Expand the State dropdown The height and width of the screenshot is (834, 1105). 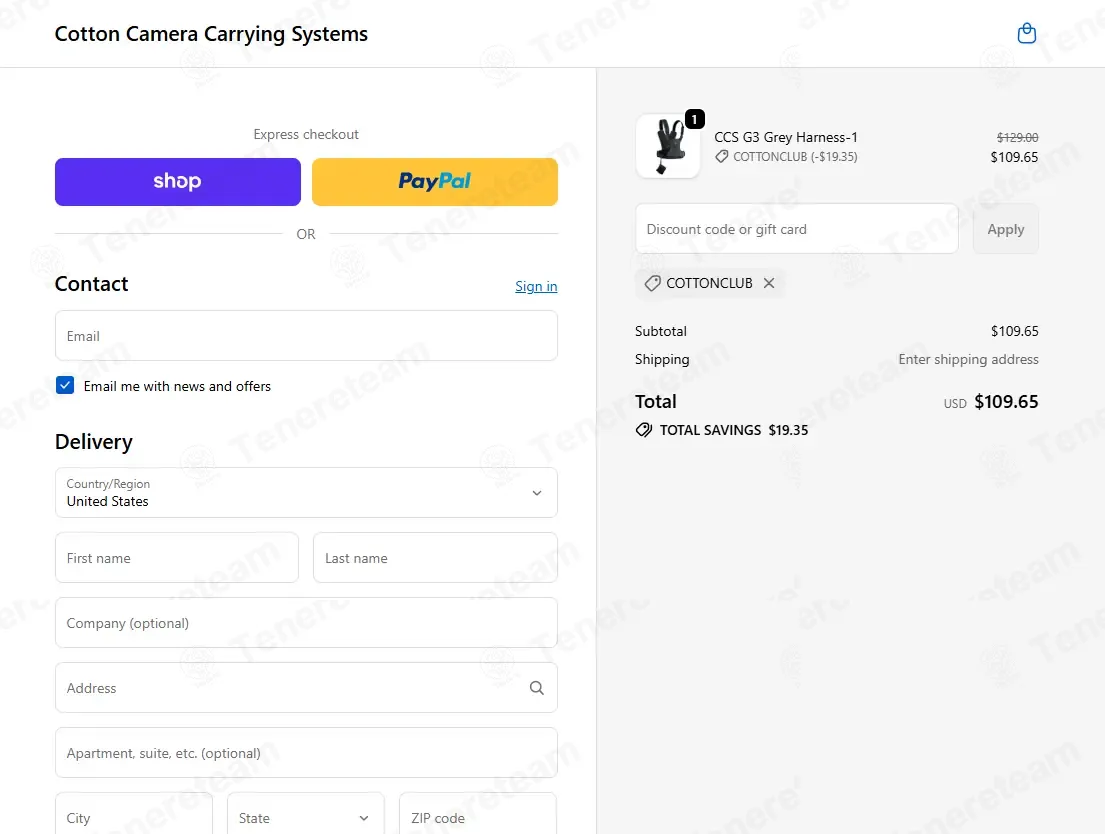tap(305, 817)
